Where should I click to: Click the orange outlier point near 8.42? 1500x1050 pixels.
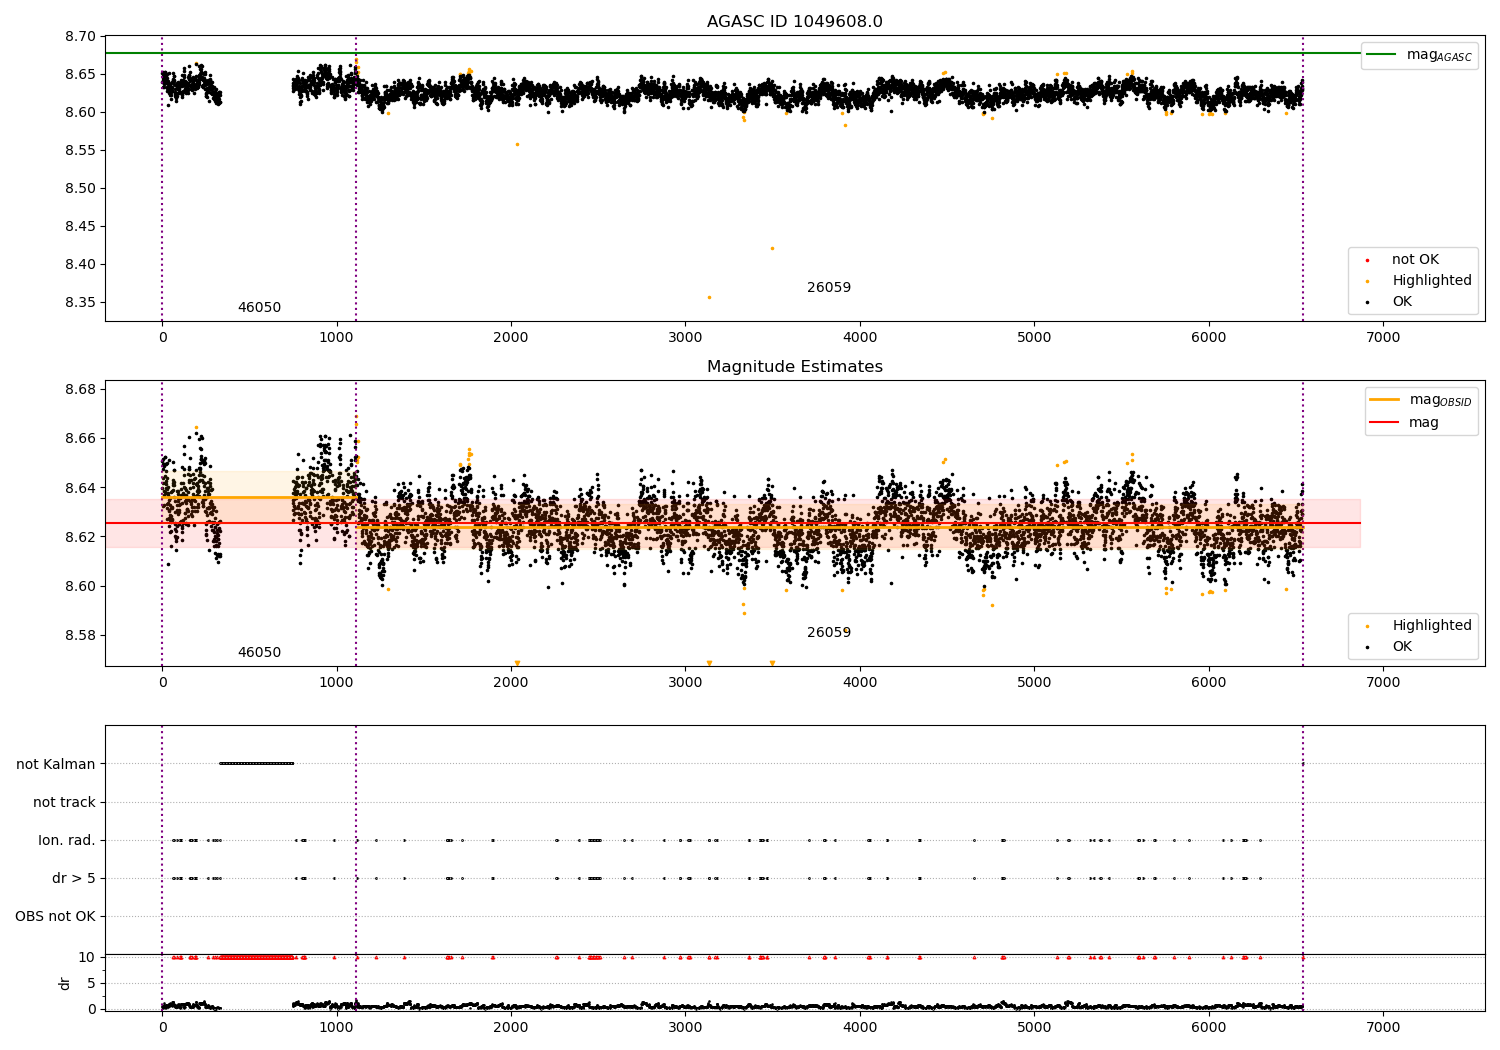click(772, 248)
